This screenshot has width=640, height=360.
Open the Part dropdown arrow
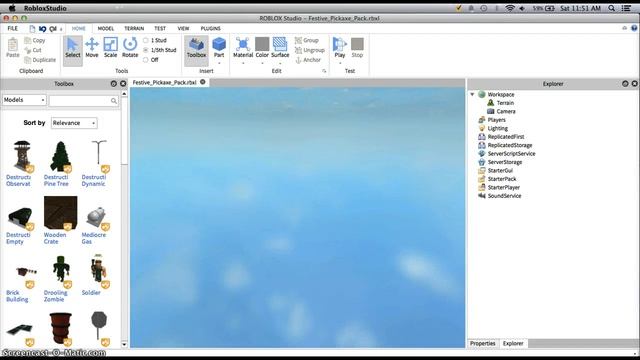(x=219, y=63)
